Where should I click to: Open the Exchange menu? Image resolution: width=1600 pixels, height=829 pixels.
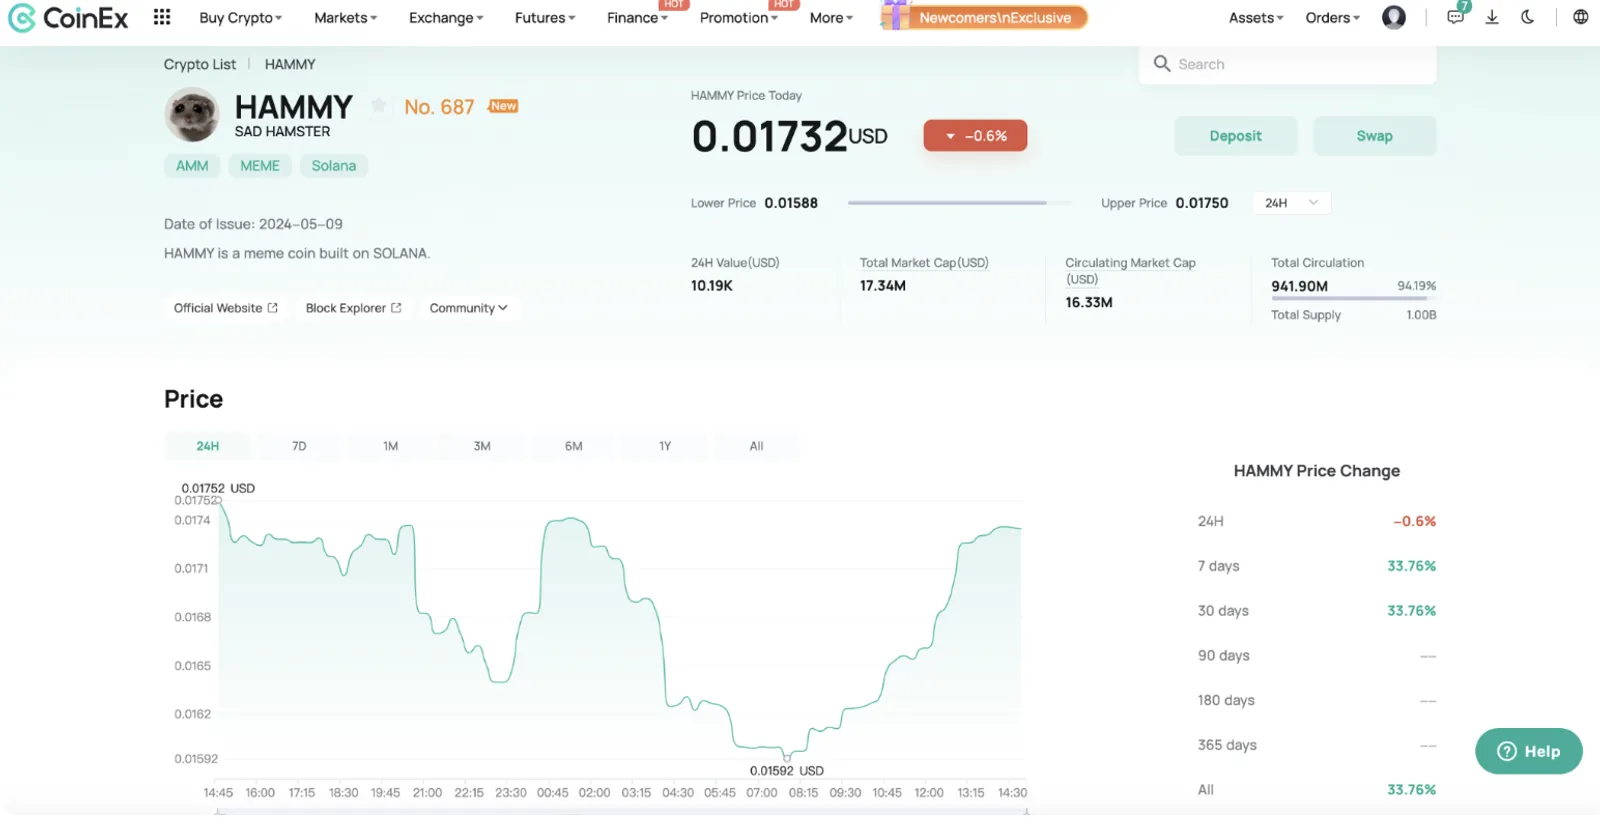click(446, 18)
